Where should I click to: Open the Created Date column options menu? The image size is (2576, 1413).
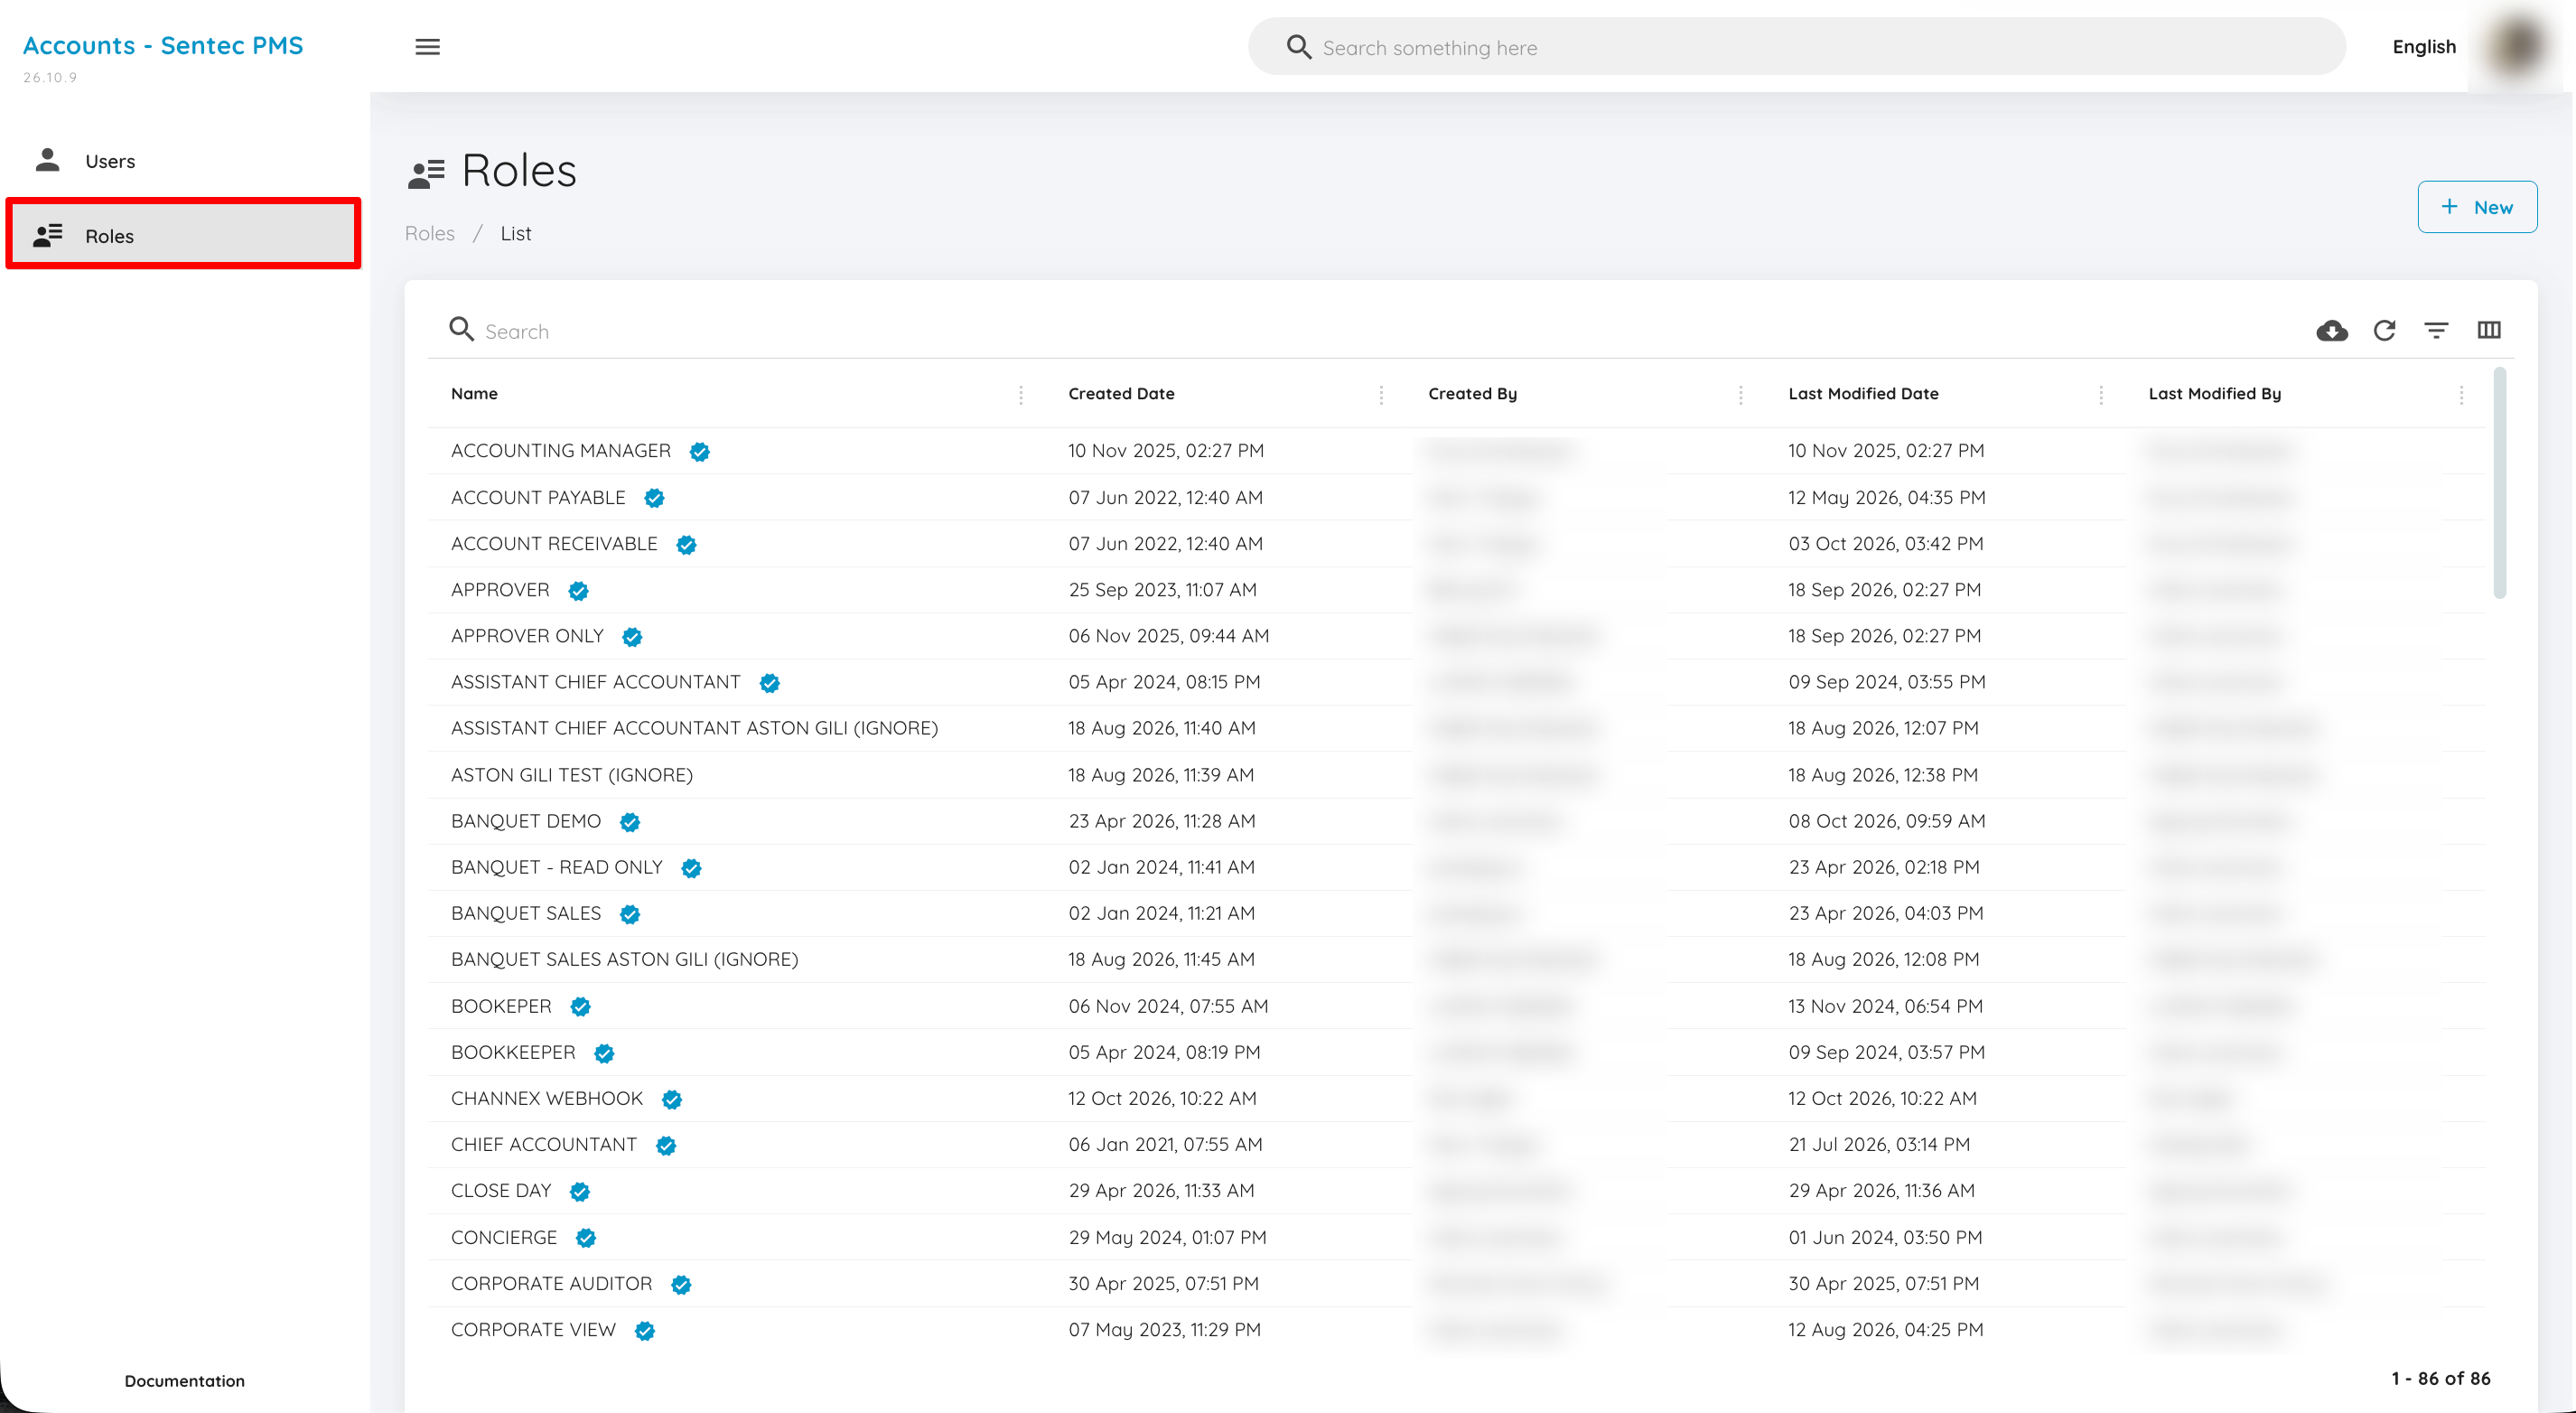(x=1381, y=394)
